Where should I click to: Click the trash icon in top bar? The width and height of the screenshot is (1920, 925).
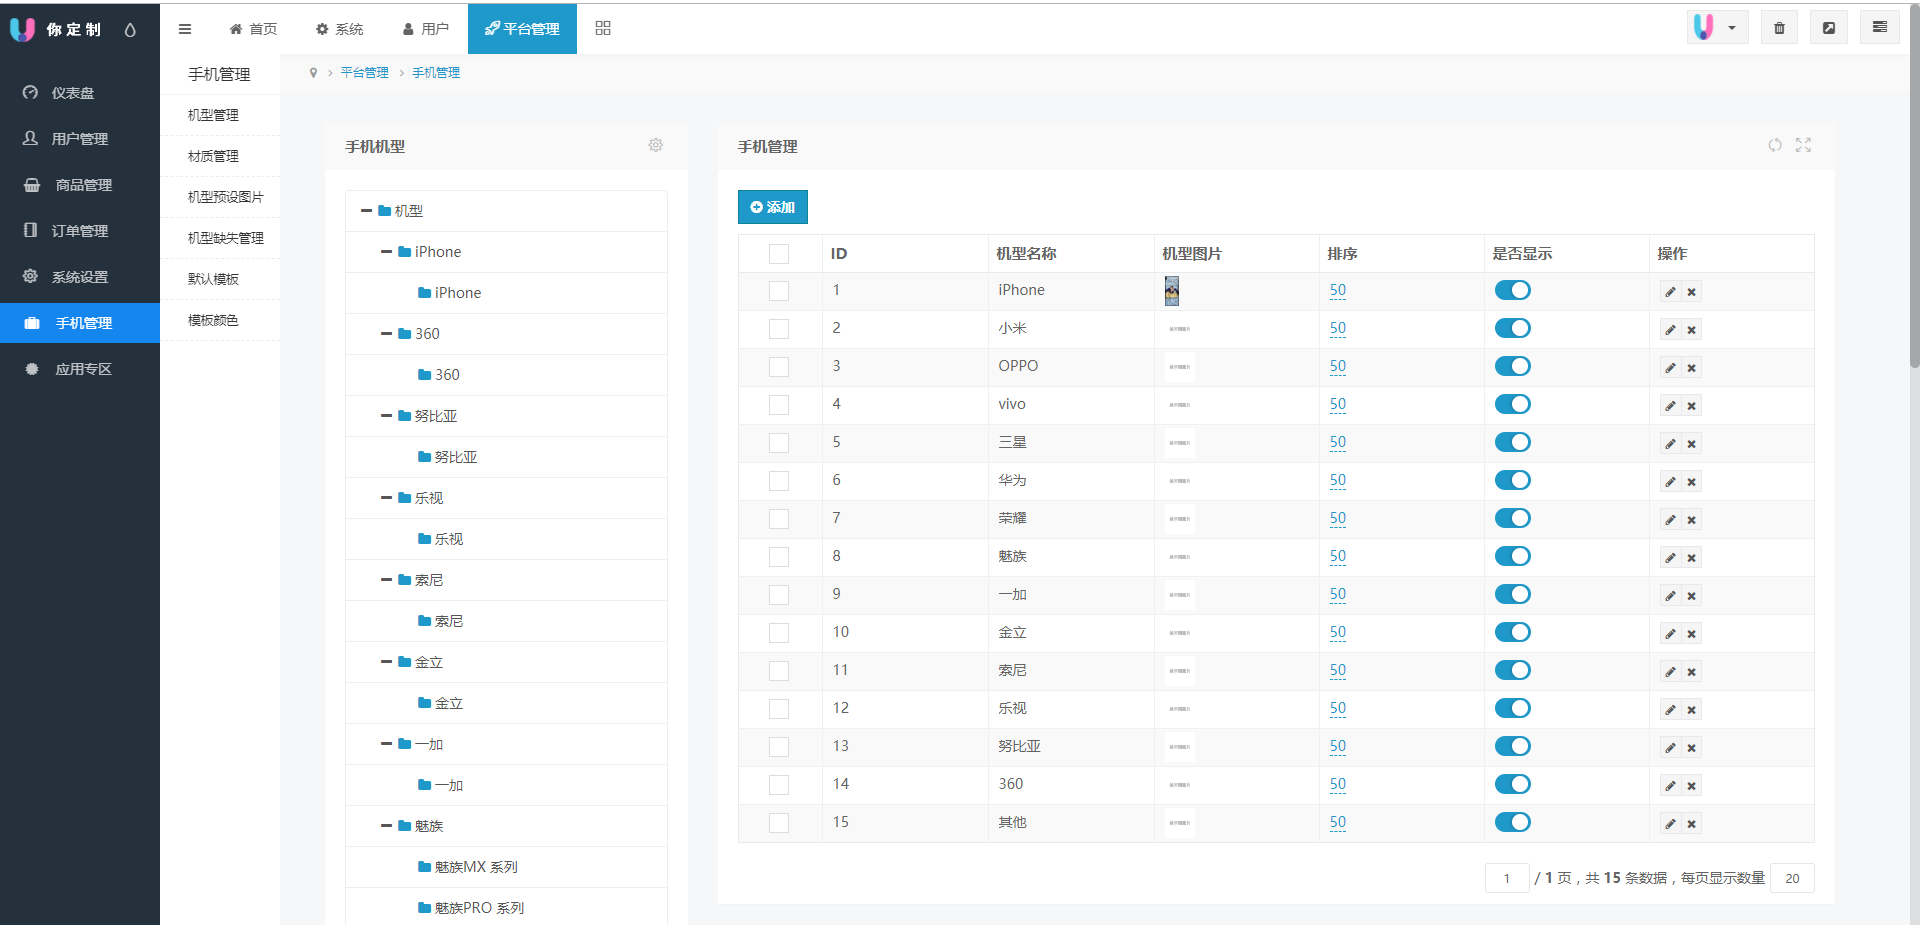1779,28
